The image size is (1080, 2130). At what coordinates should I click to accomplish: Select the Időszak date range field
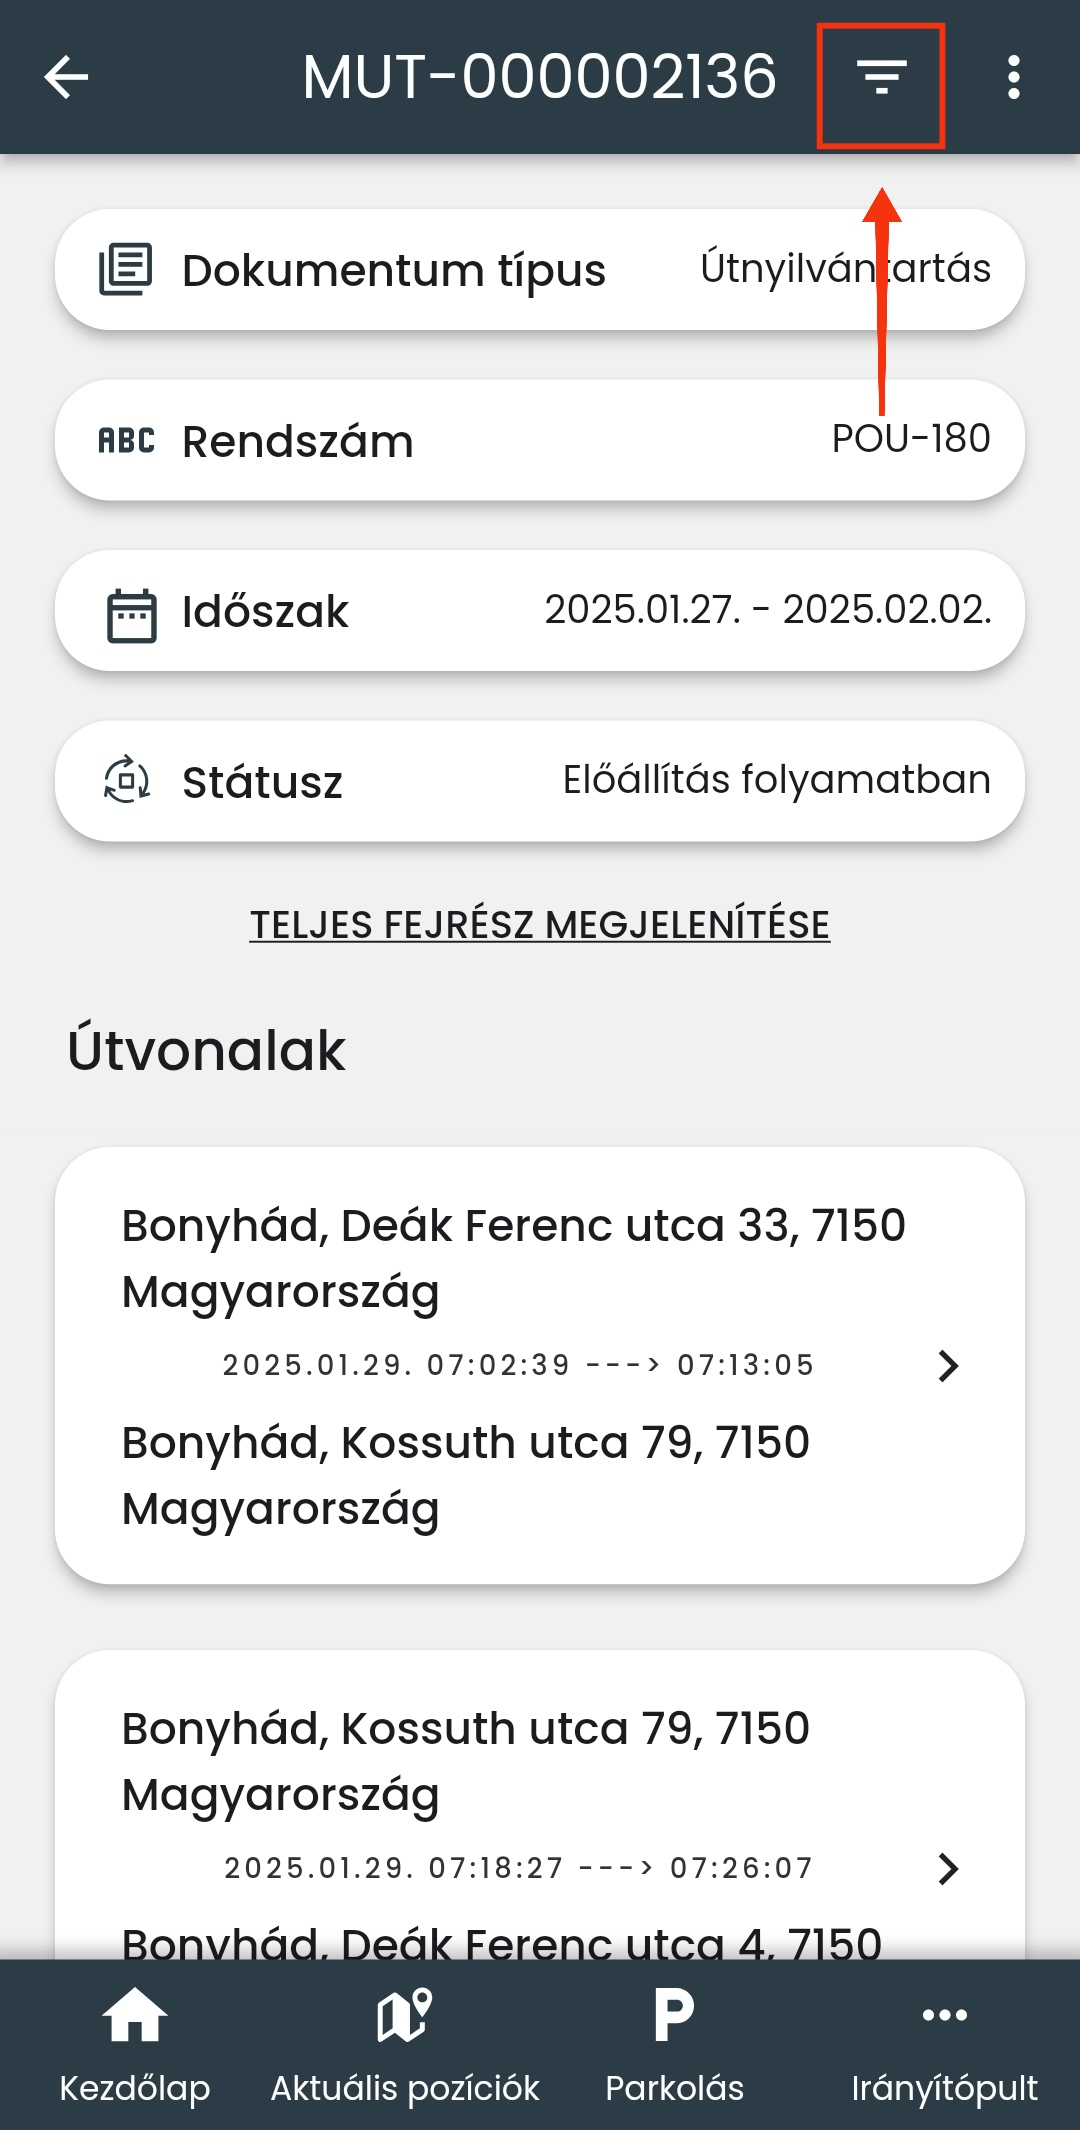[767, 610]
